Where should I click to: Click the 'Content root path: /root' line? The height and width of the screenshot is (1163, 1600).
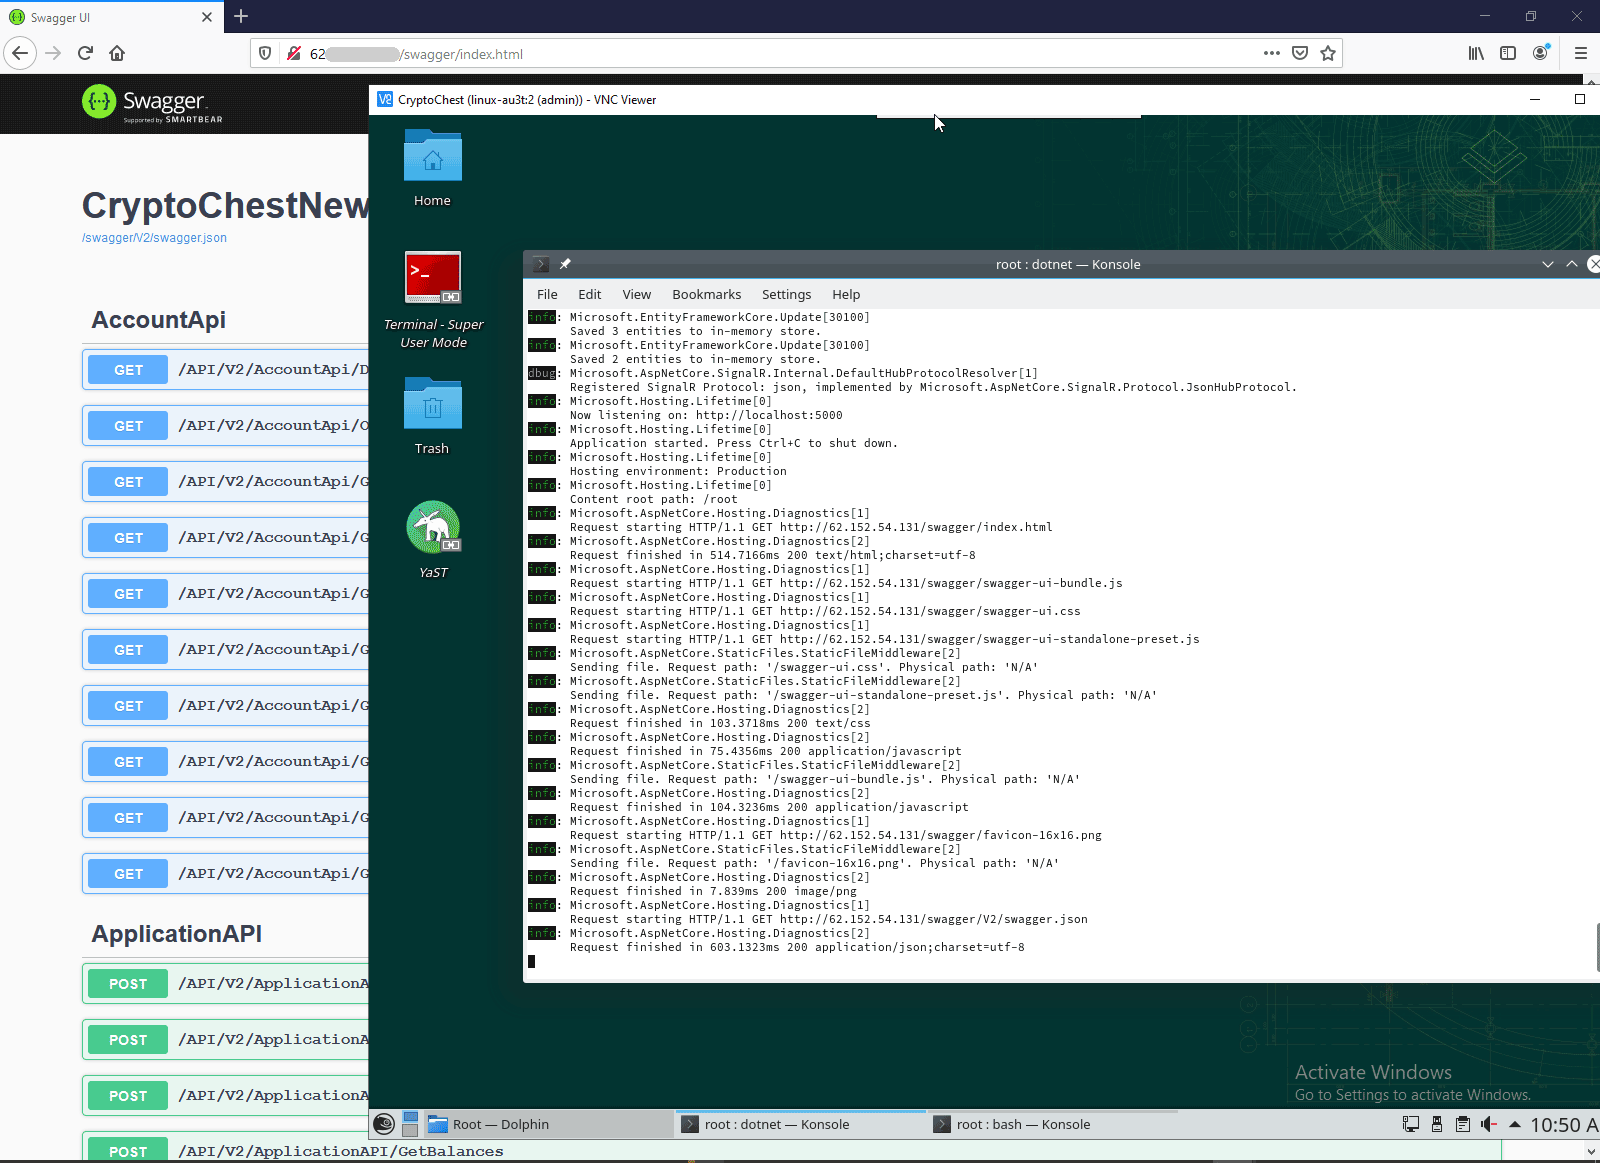click(x=653, y=499)
